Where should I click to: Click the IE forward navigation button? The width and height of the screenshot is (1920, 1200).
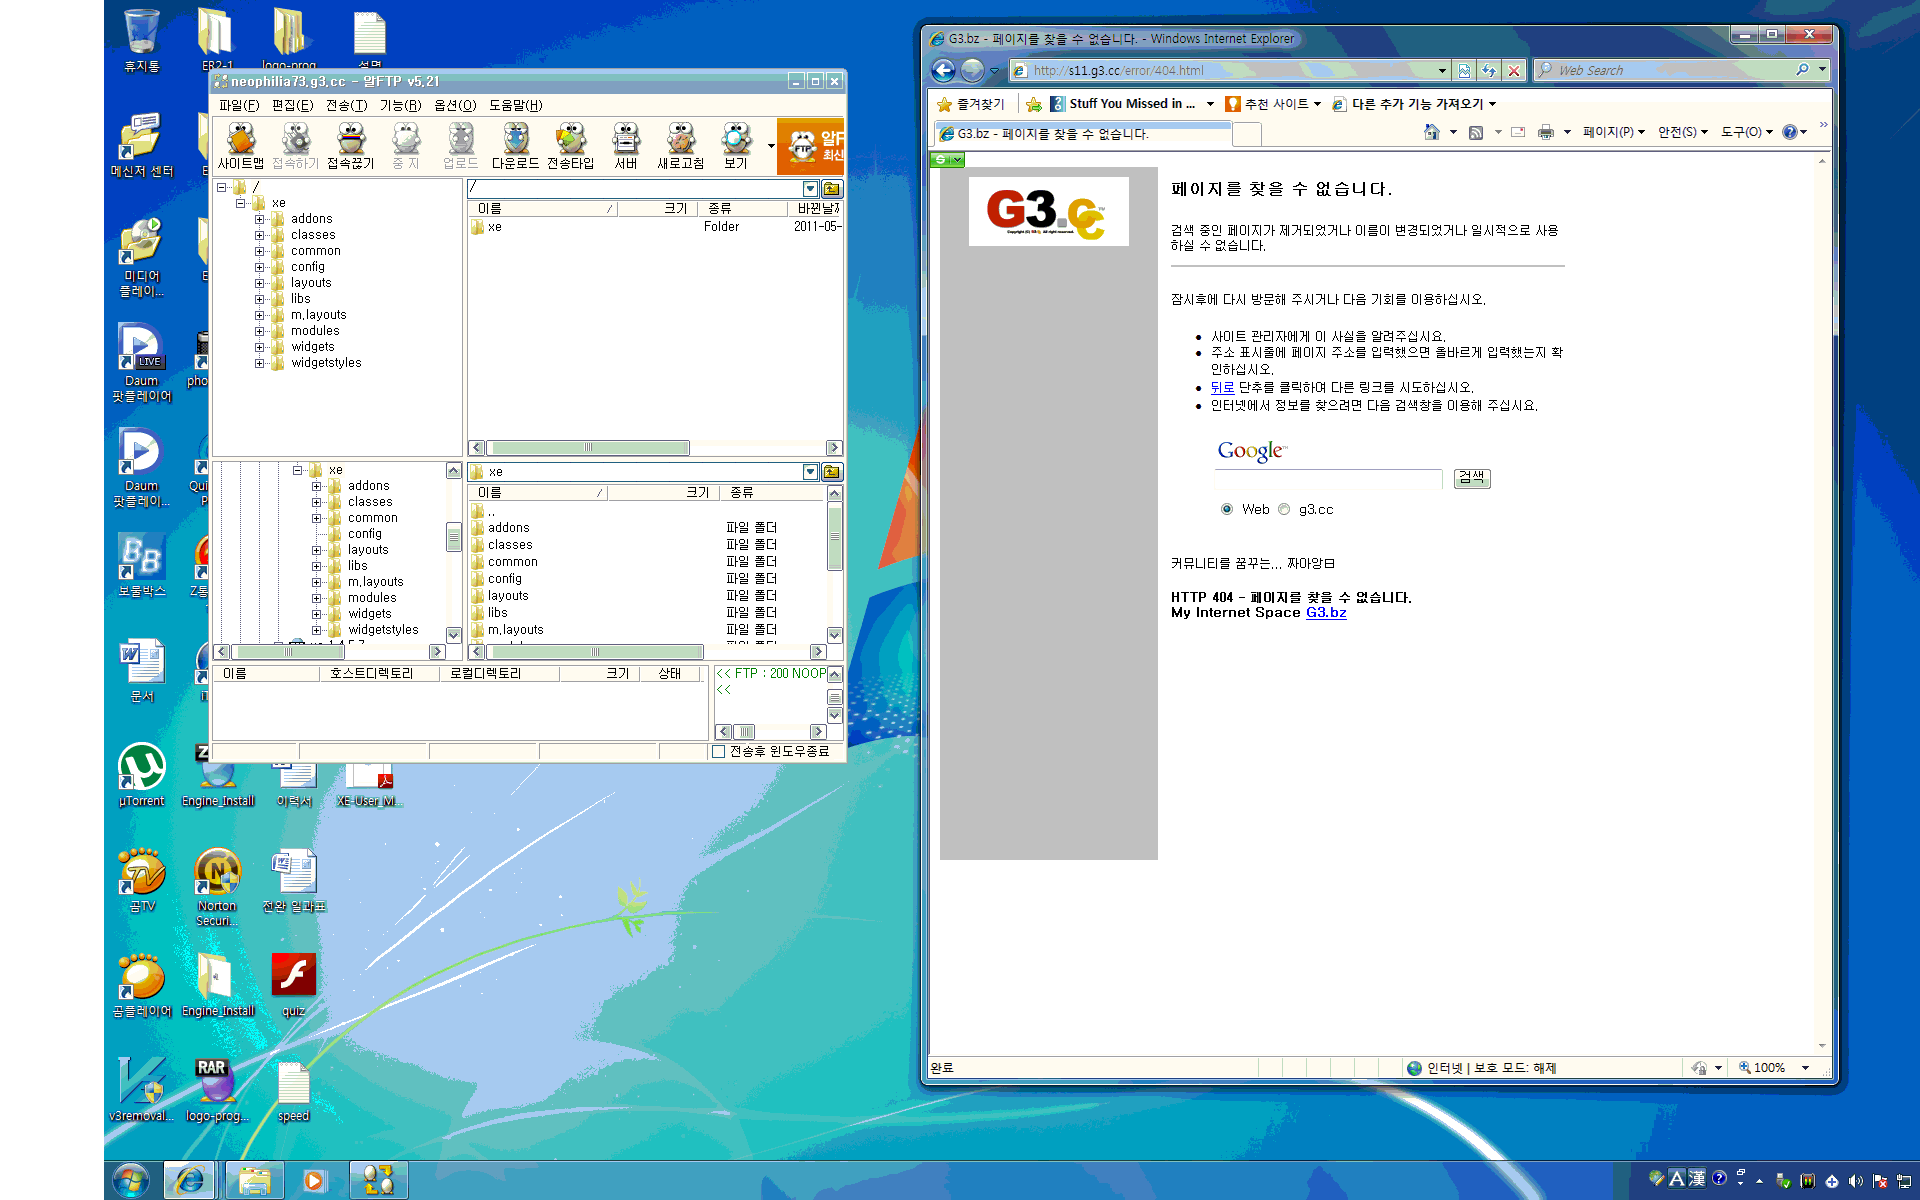972,70
